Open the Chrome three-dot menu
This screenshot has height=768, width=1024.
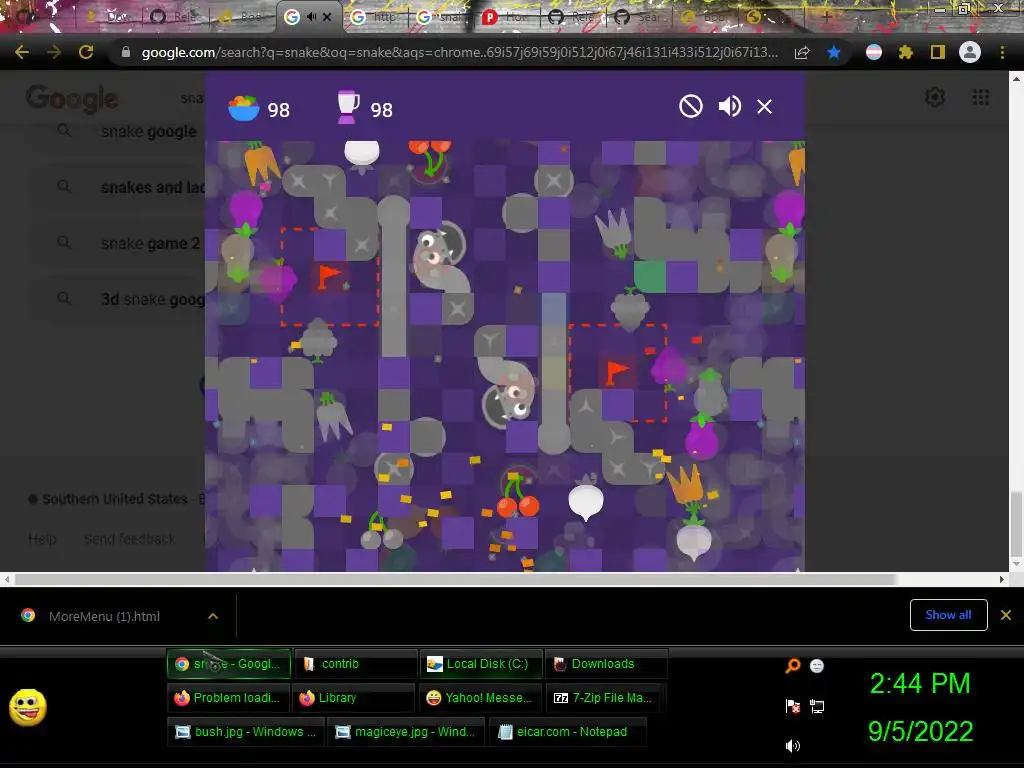1002,52
